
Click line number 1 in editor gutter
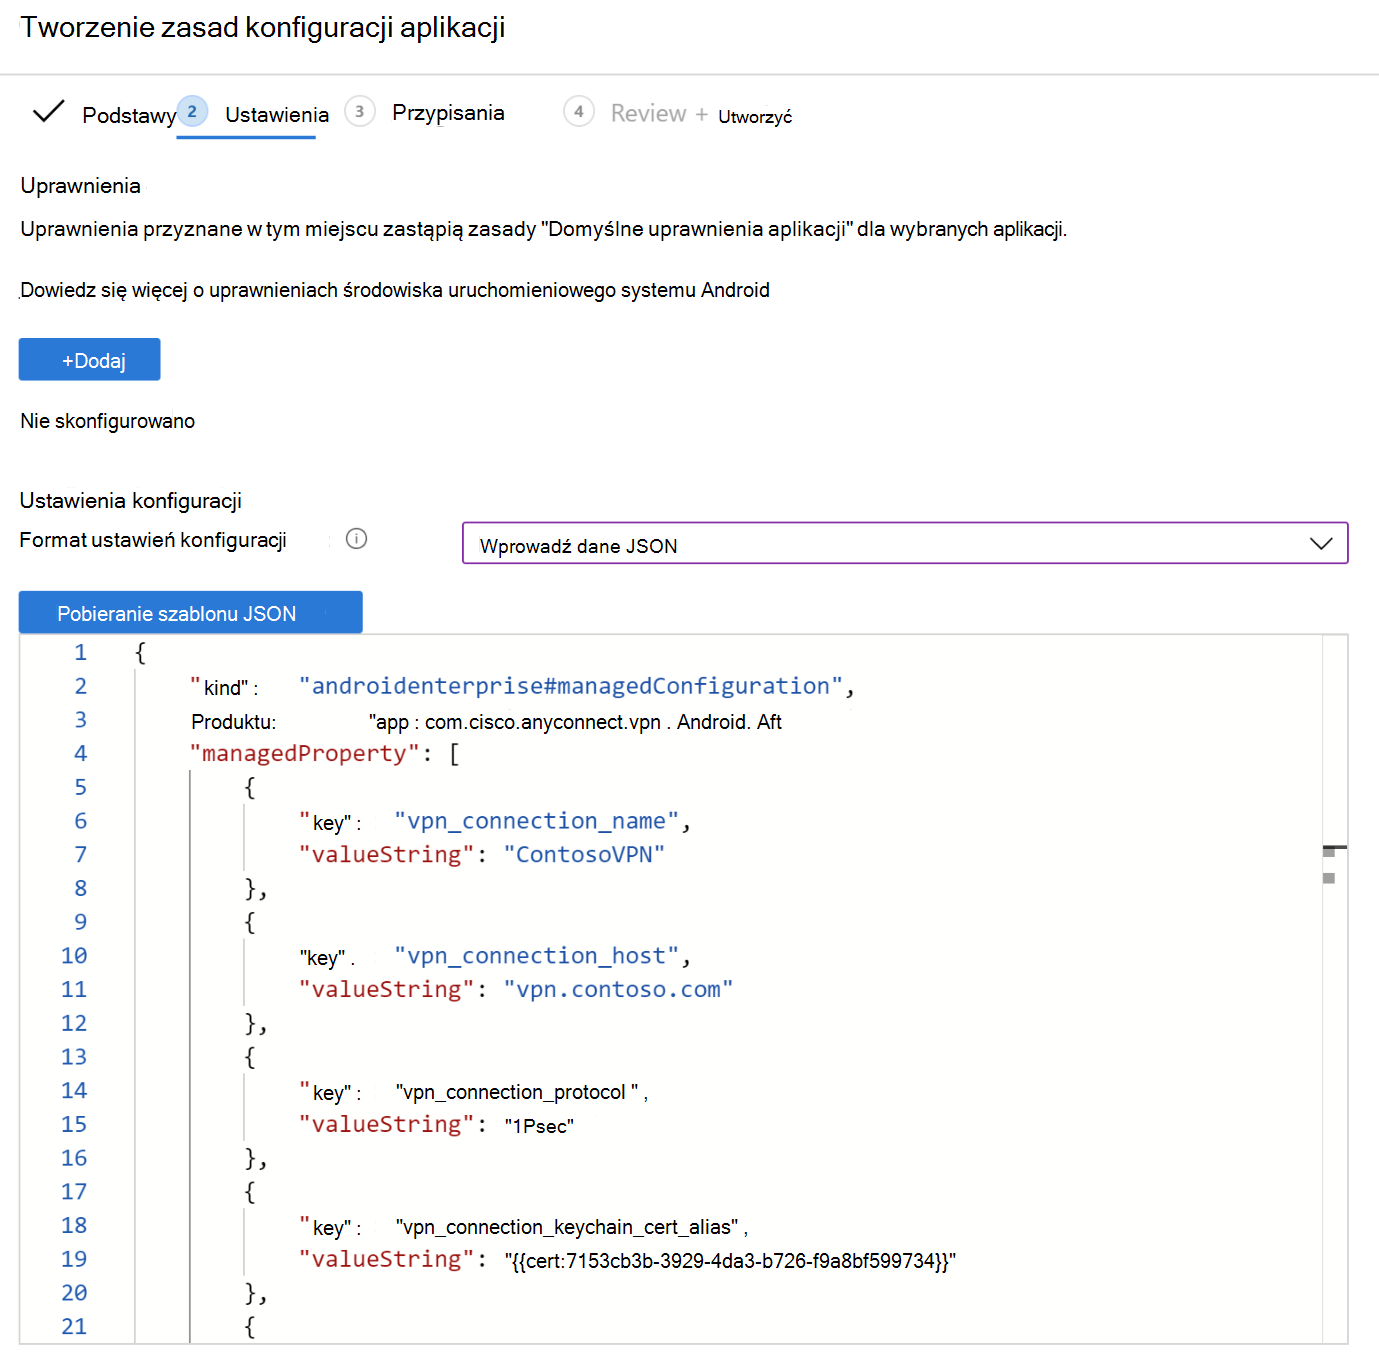click(80, 652)
